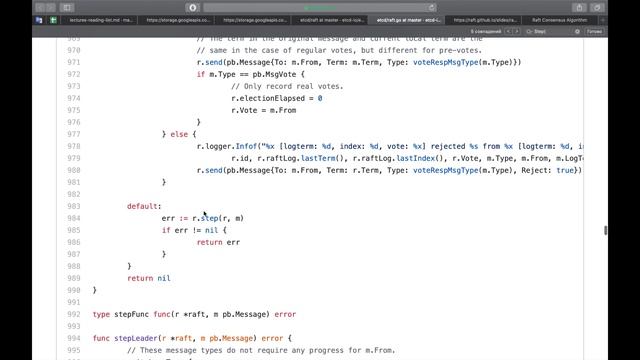Click 'if m.Type == pb.MsgVote {' line
This screenshot has width=640, height=360.
tap(251, 74)
